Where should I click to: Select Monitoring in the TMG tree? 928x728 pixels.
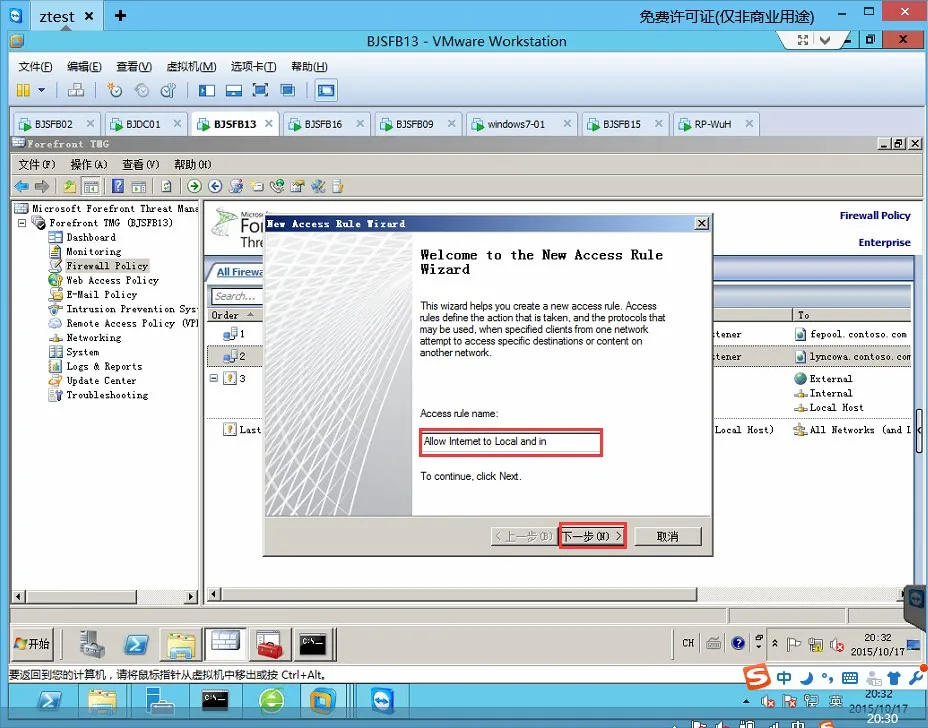[94, 252]
